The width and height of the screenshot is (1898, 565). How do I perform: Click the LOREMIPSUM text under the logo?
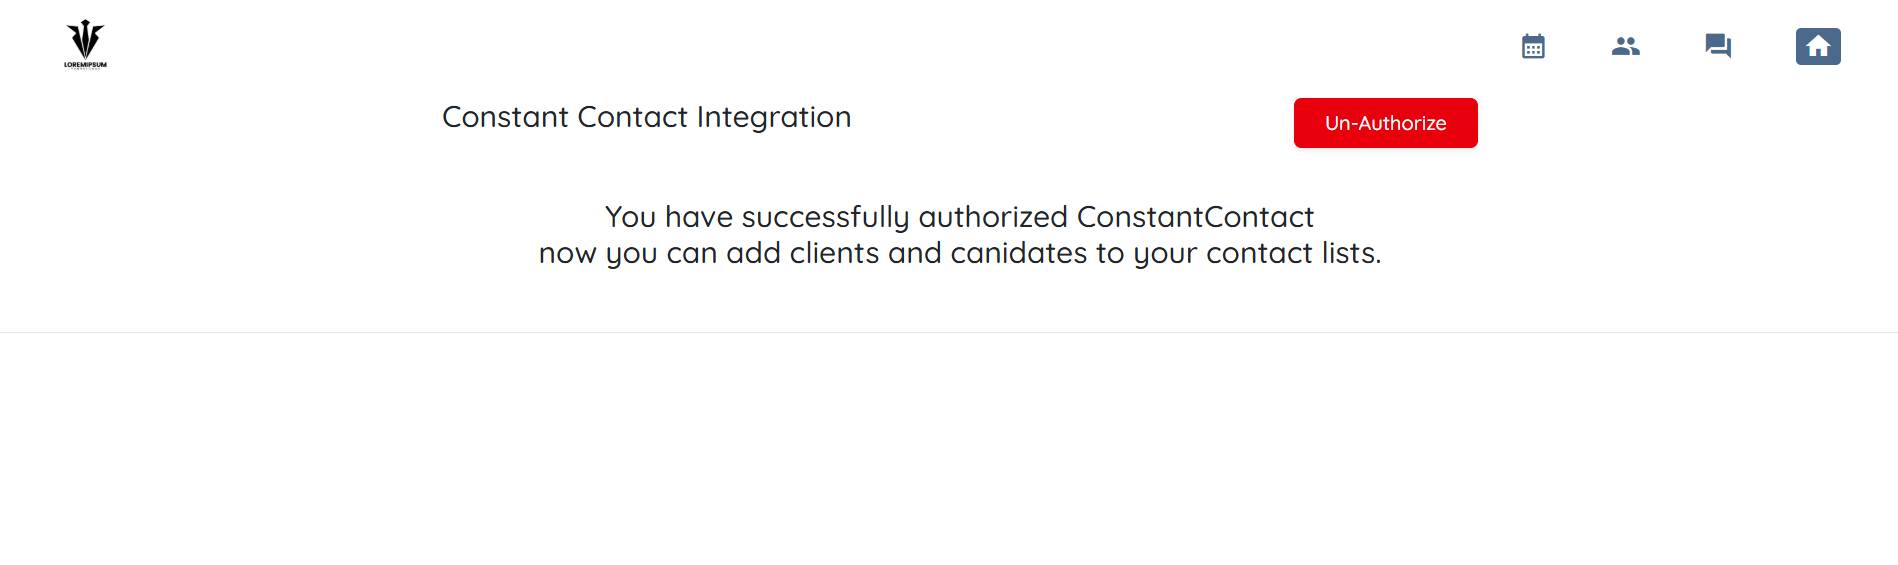click(x=85, y=65)
